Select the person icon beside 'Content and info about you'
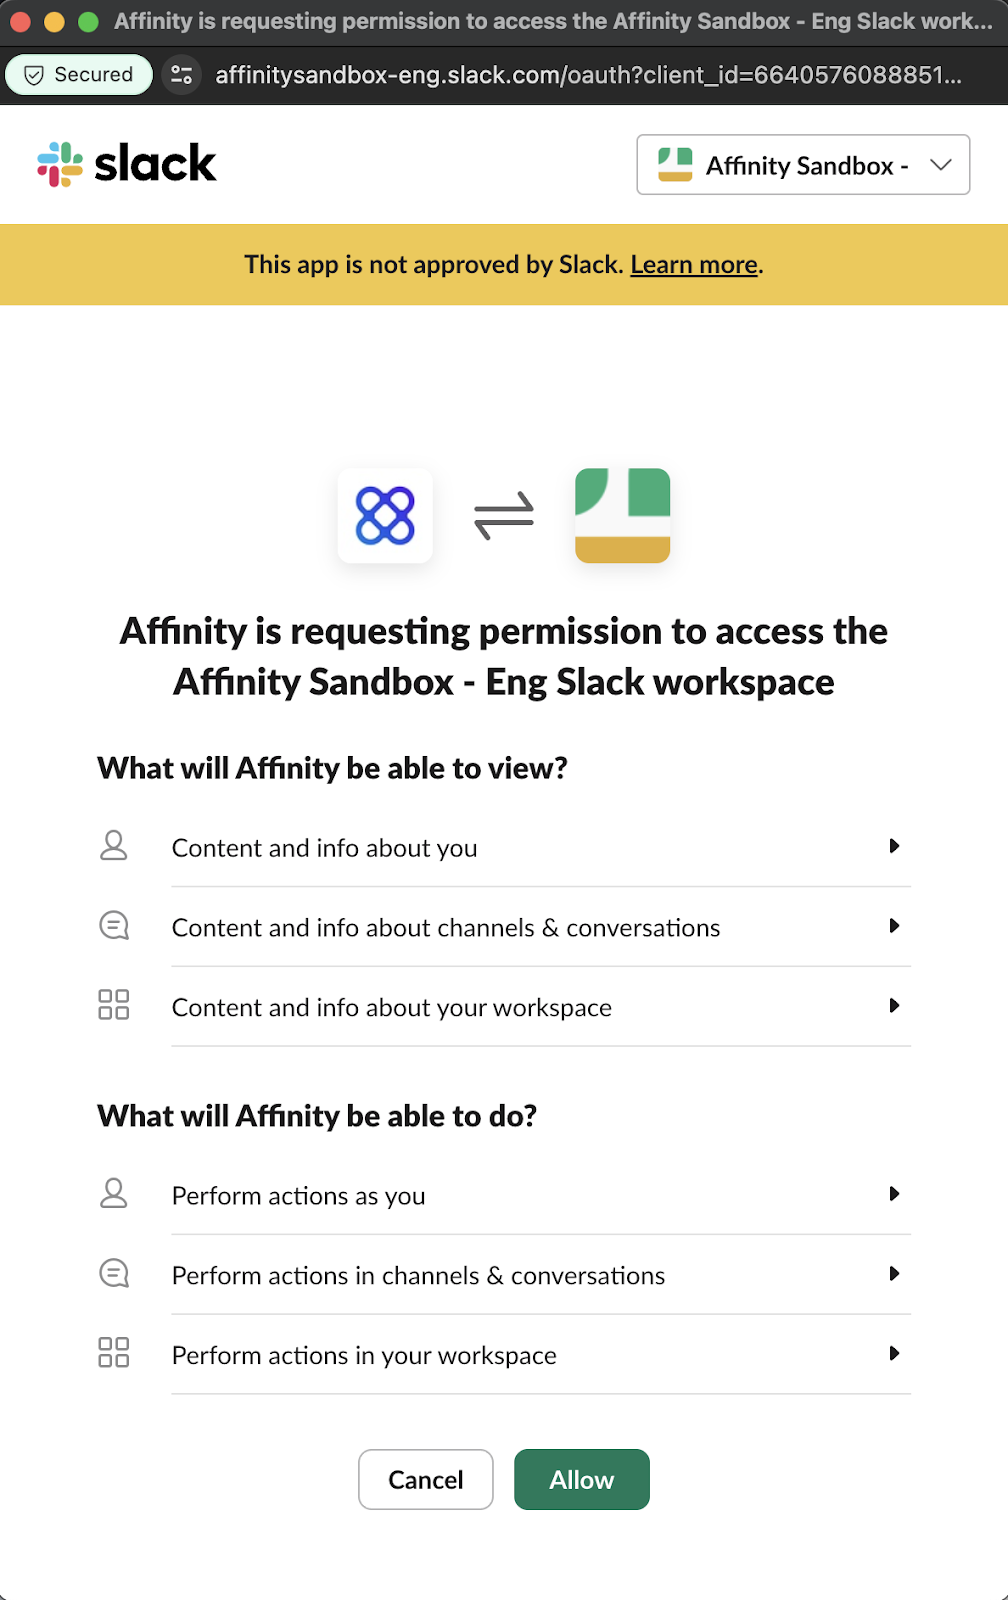The height and width of the screenshot is (1600, 1008). (x=114, y=846)
